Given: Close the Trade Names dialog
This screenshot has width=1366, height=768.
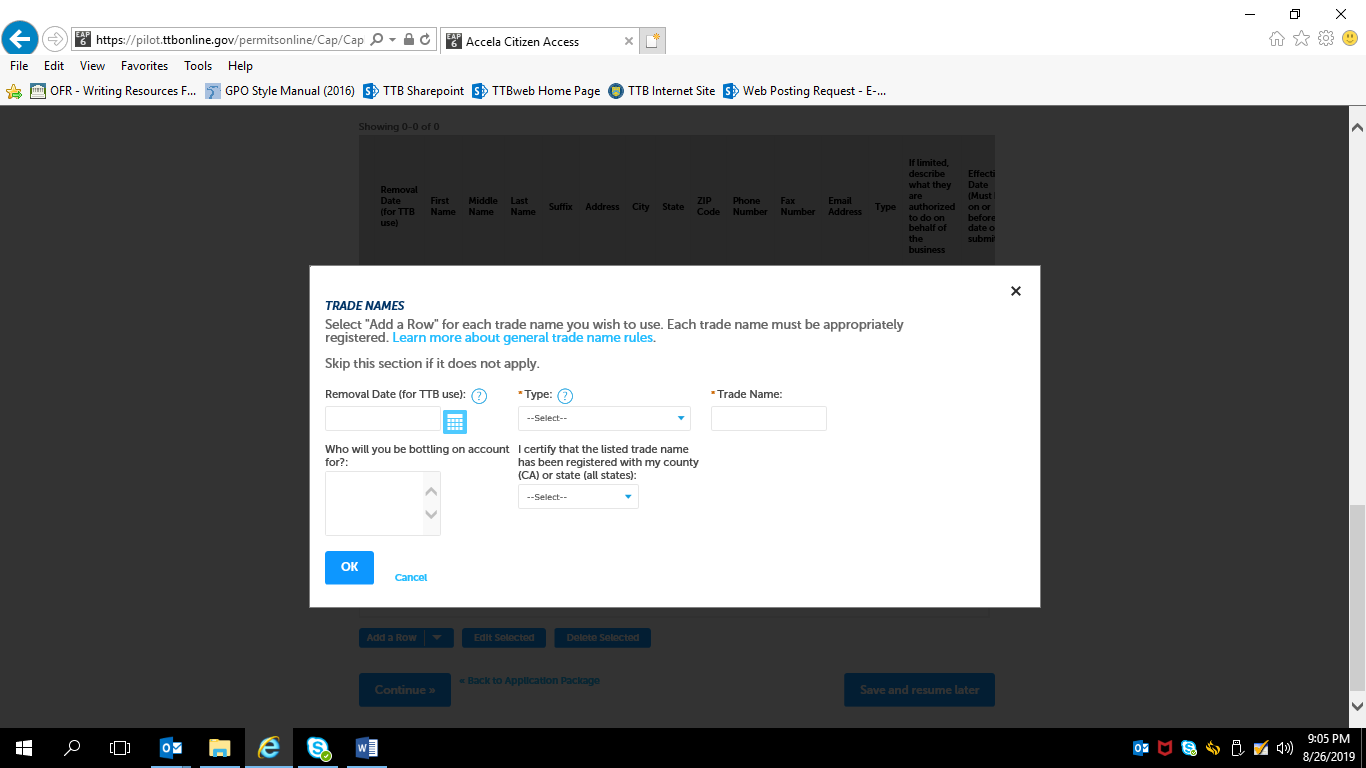Looking at the screenshot, I should [x=1016, y=291].
